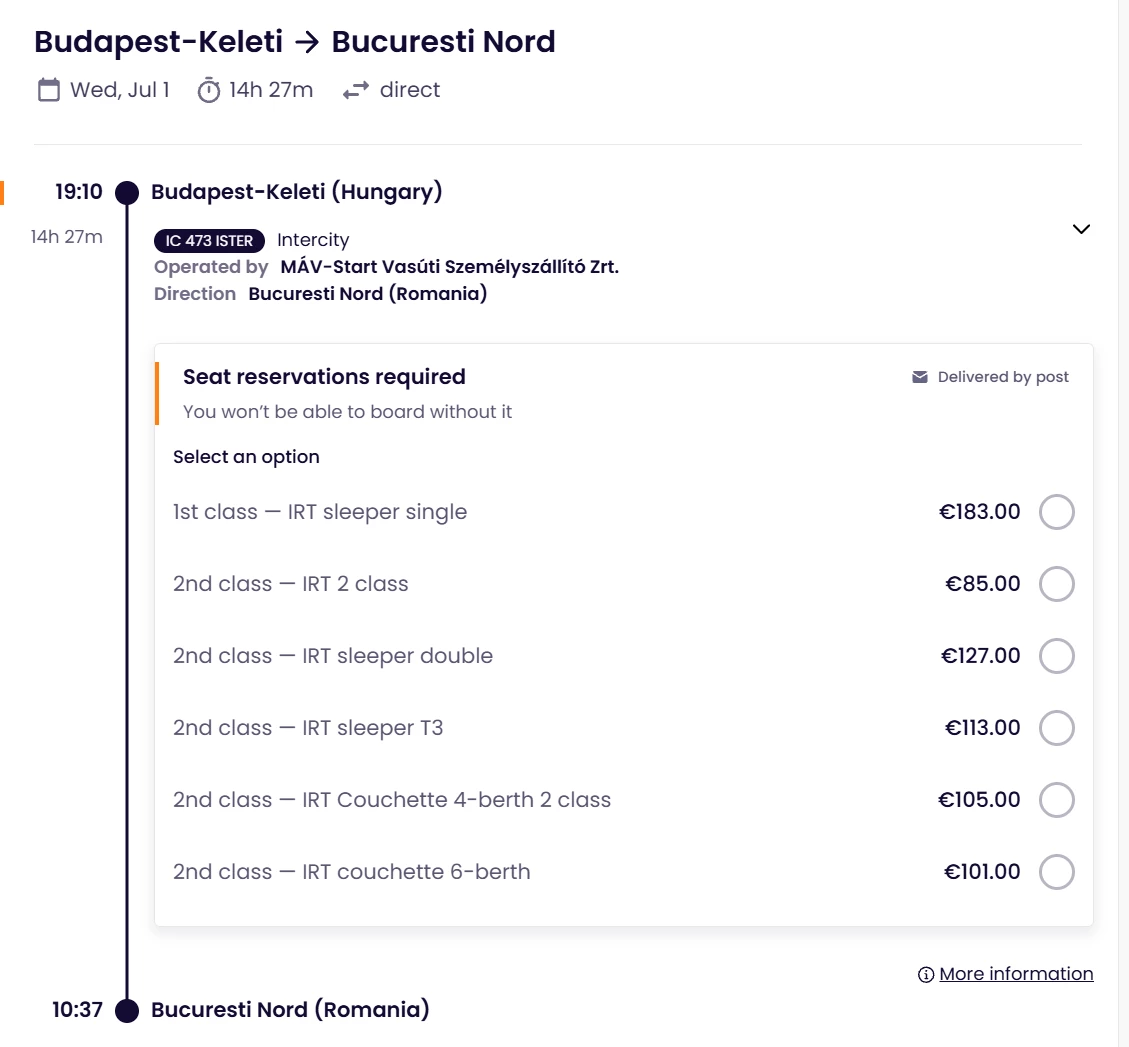This screenshot has width=1129, height=1047.
Task: Click the Budapest-Keleti departure stop dot
Action: [x=127, y=192]
